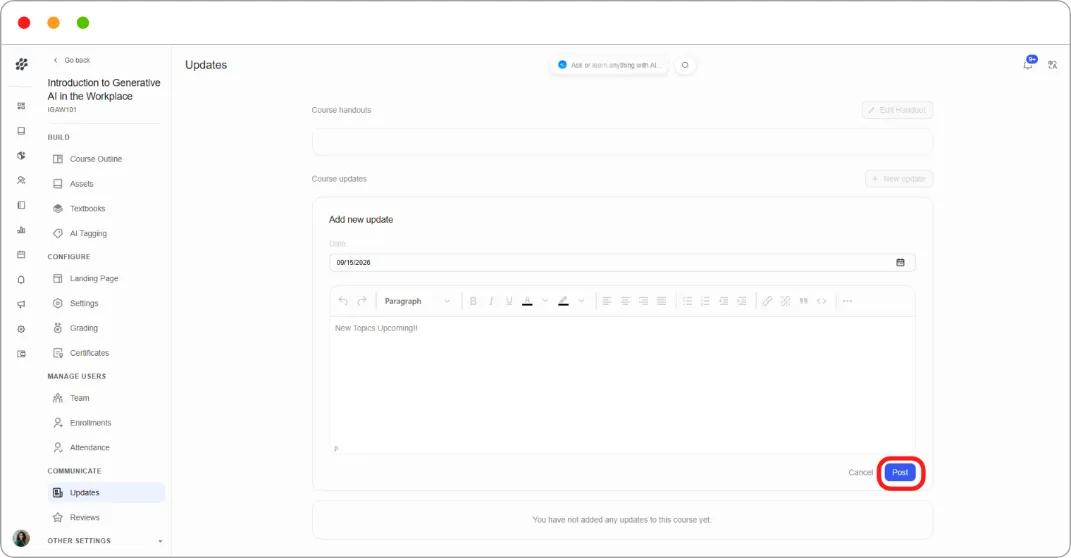The image size is (1071, 558).
Task: Open more toolbar options ellipsis
Action: click(x=848, y=301)
